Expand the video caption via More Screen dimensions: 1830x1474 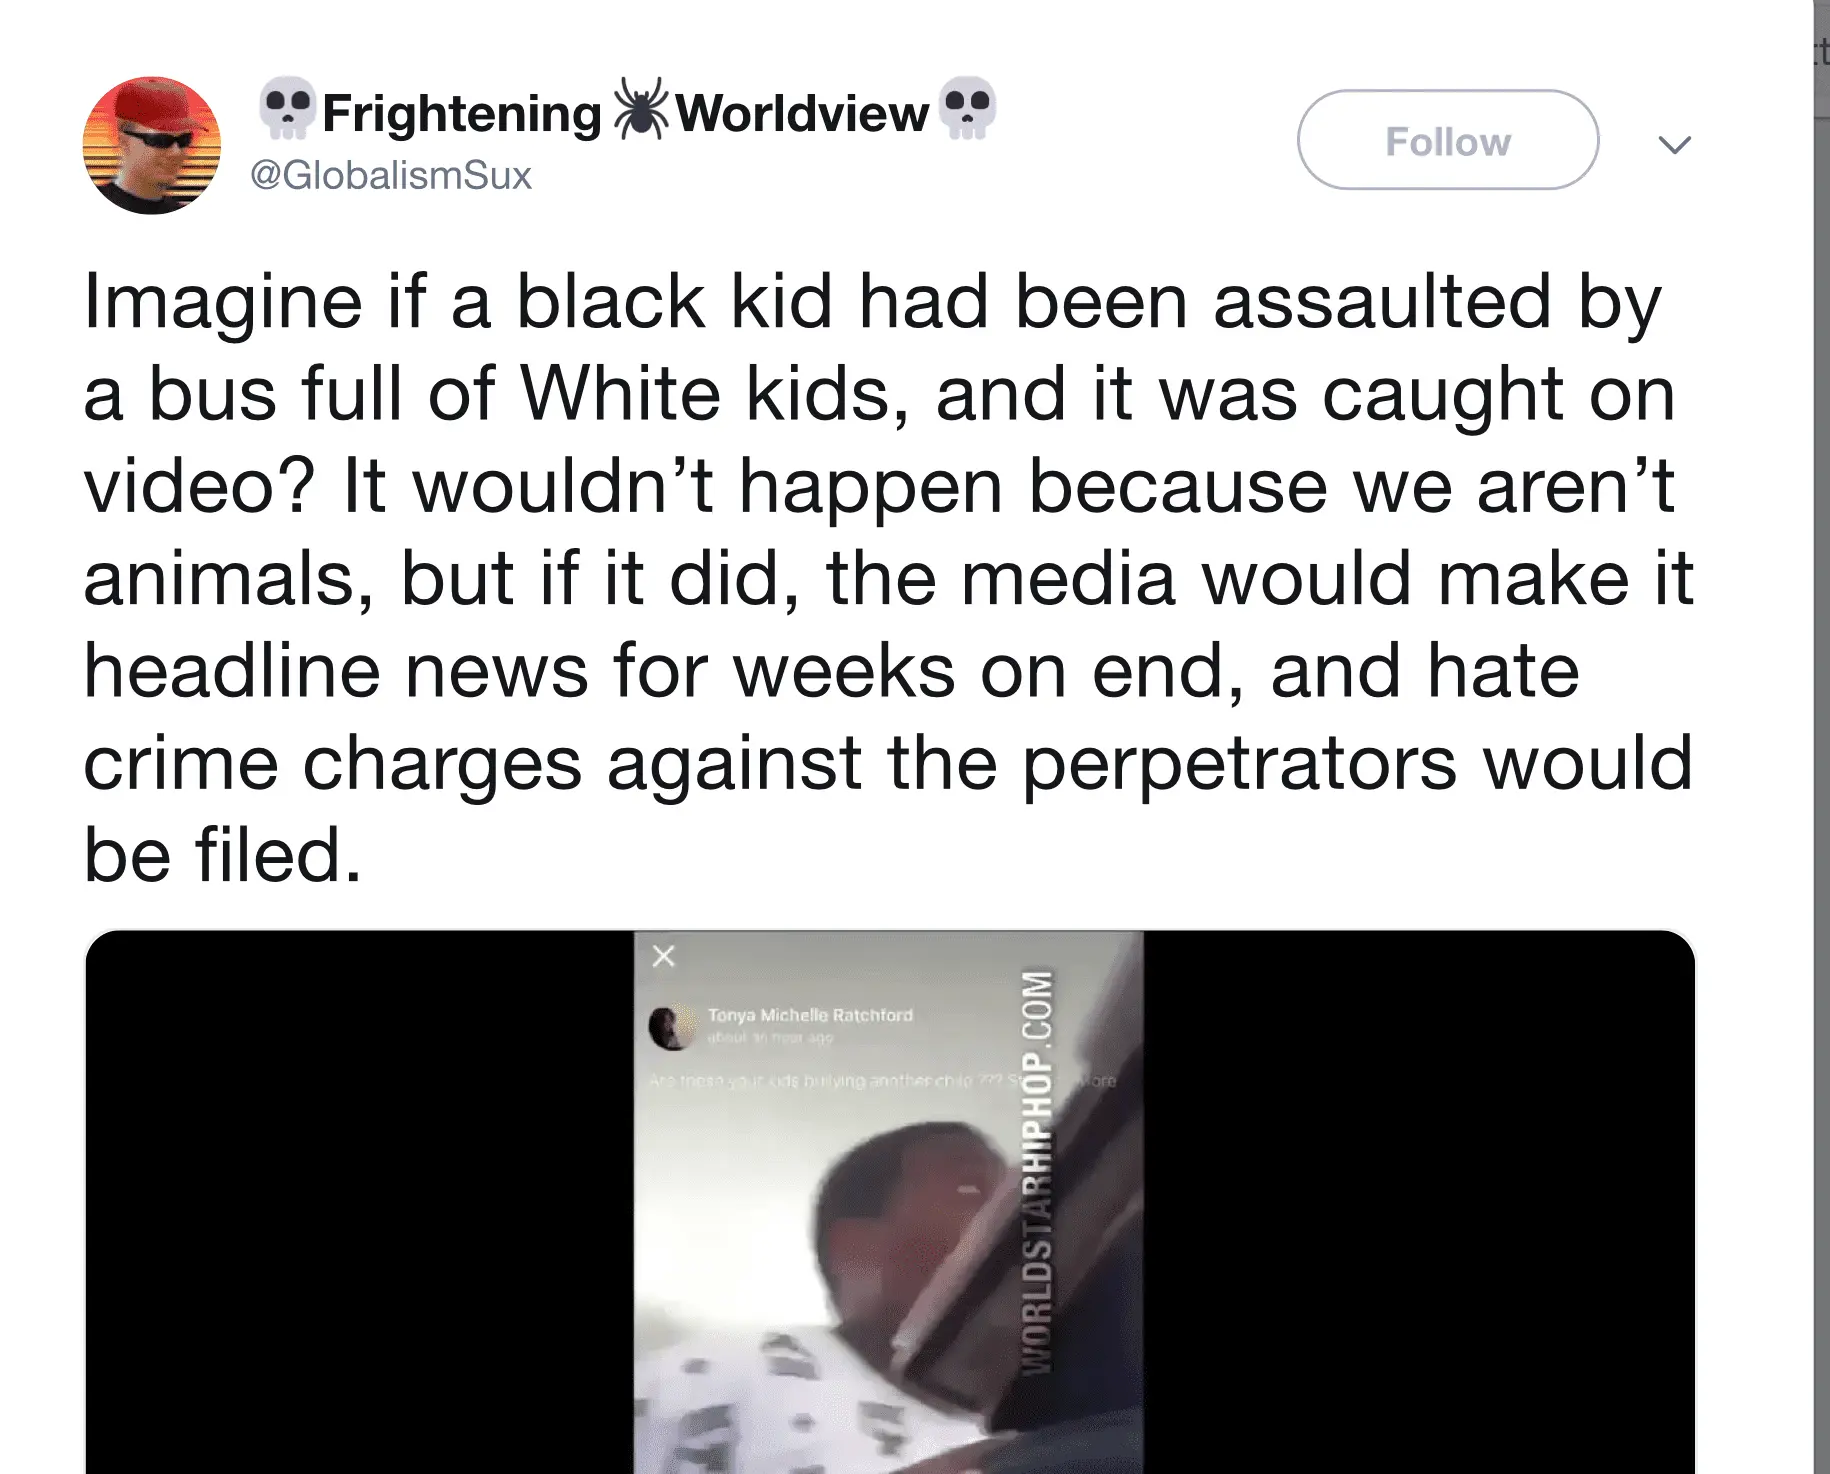1101,1081
